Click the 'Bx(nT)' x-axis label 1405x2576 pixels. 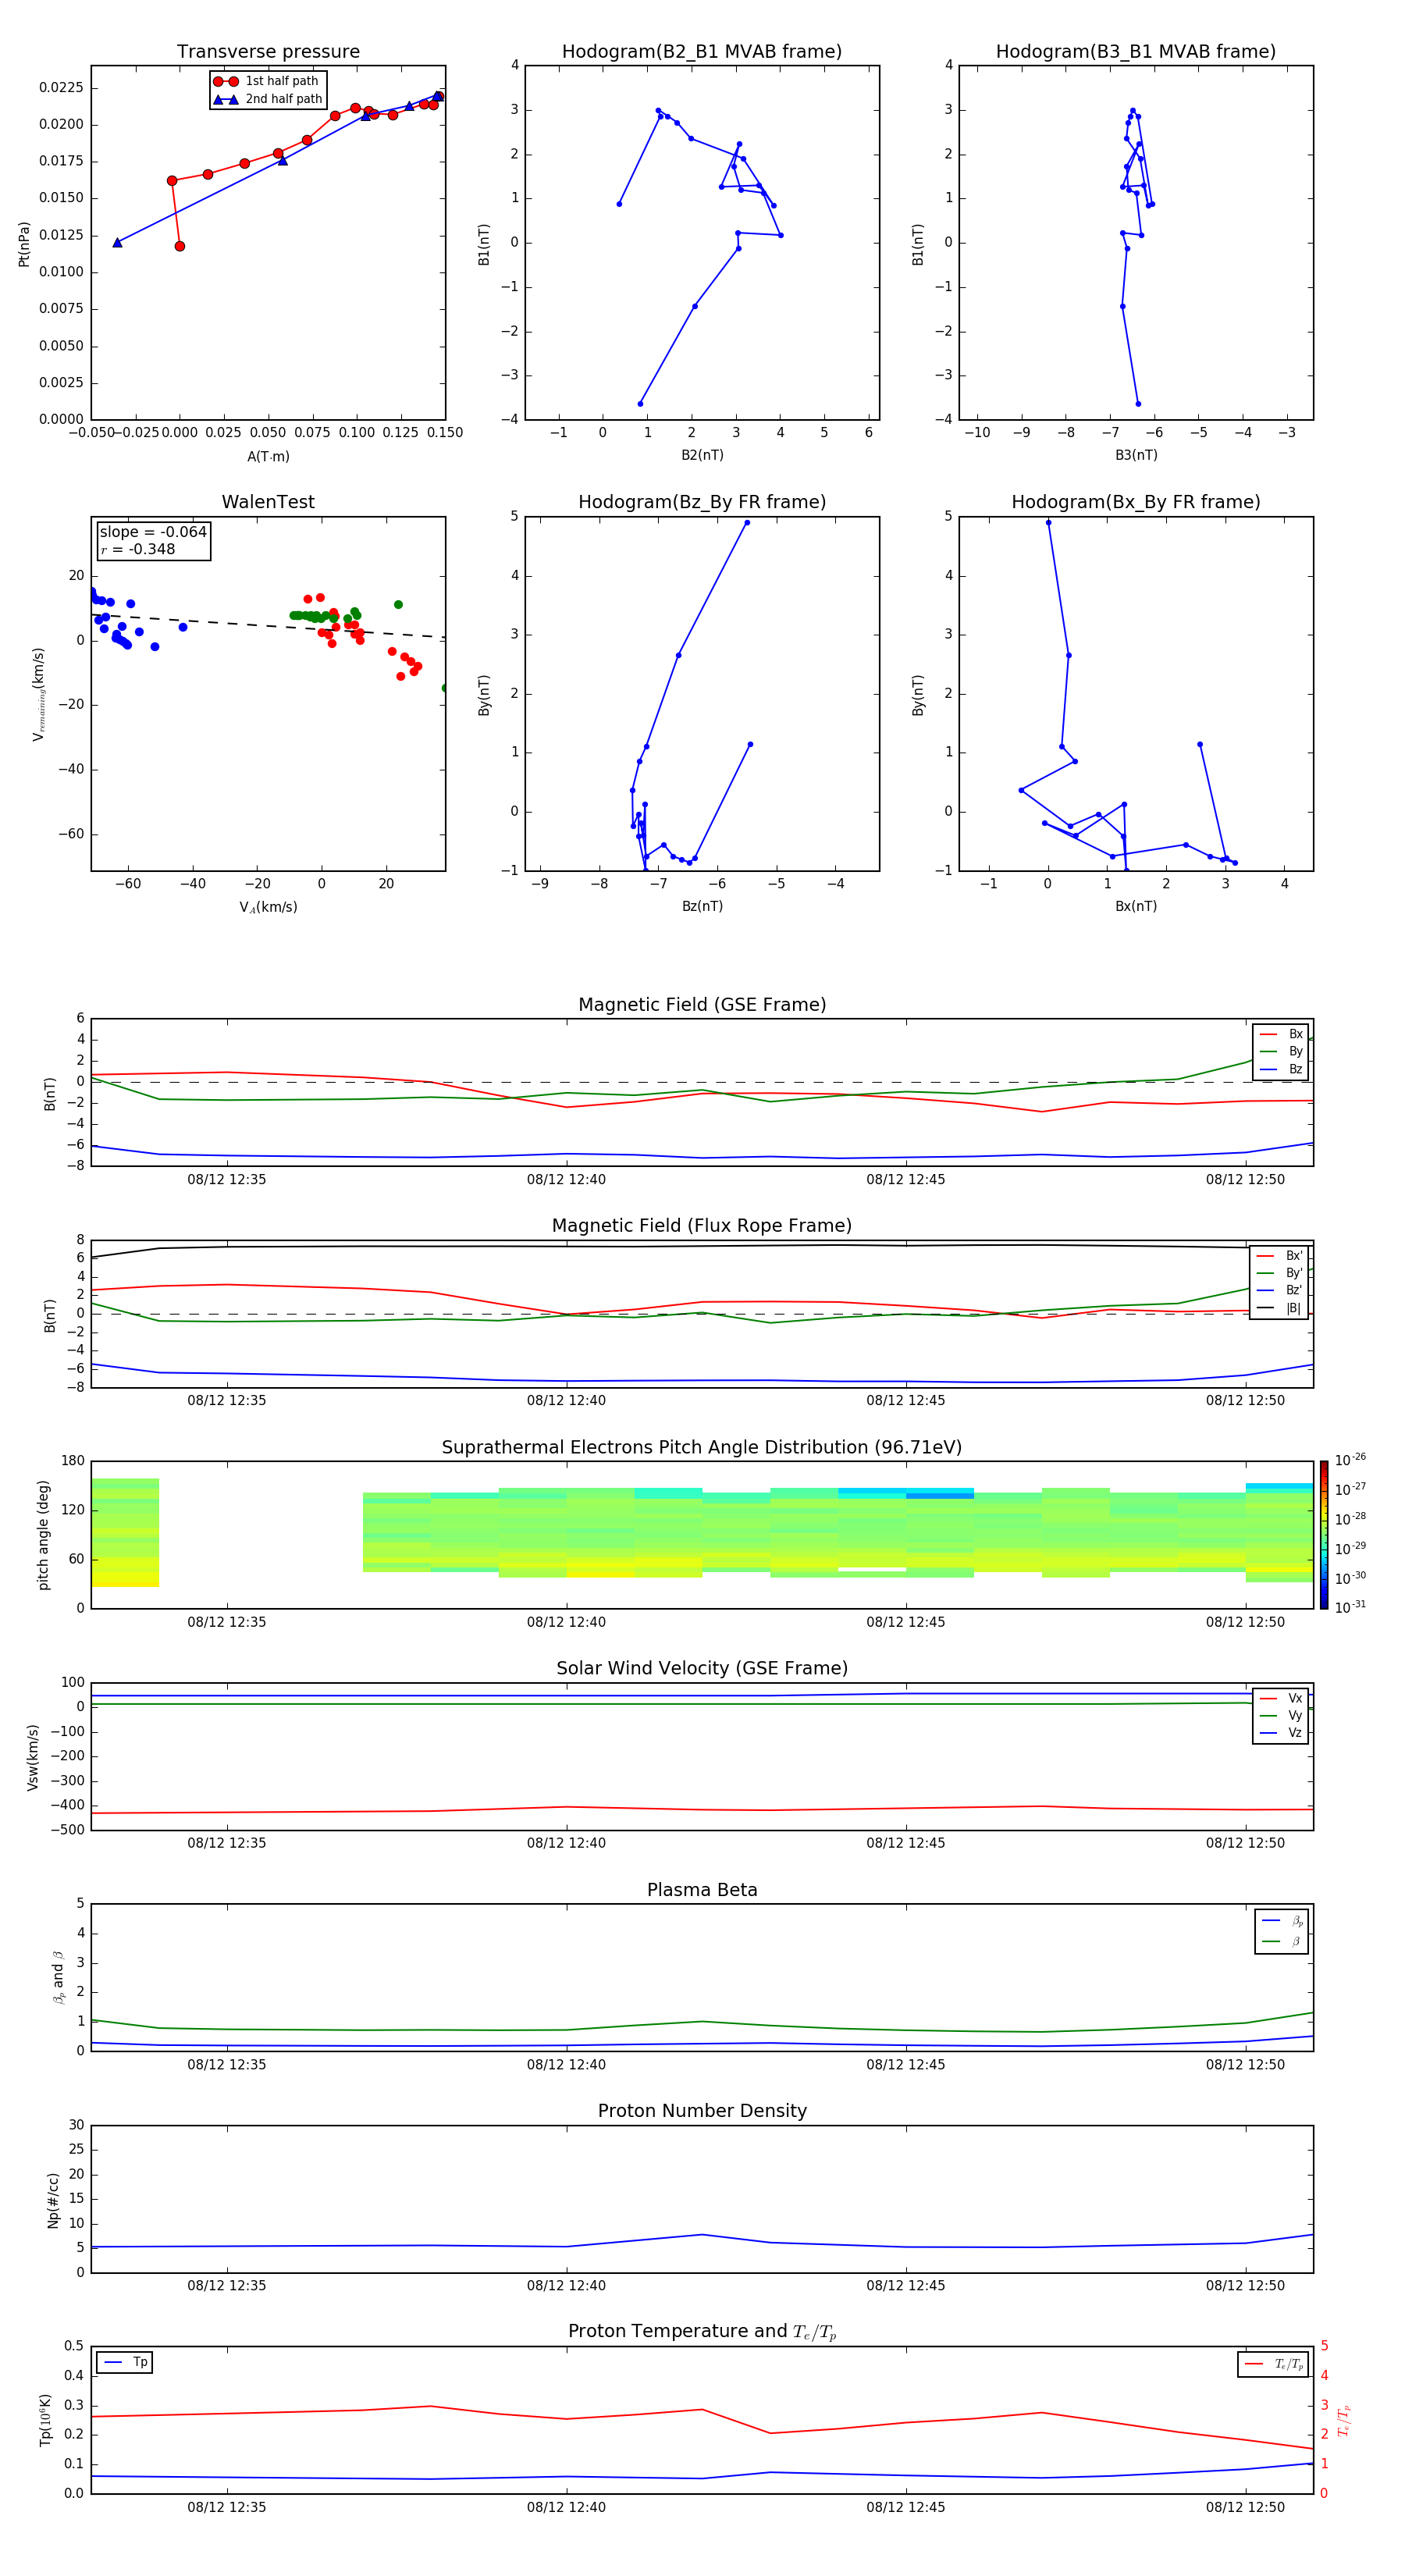(1136, 906)
